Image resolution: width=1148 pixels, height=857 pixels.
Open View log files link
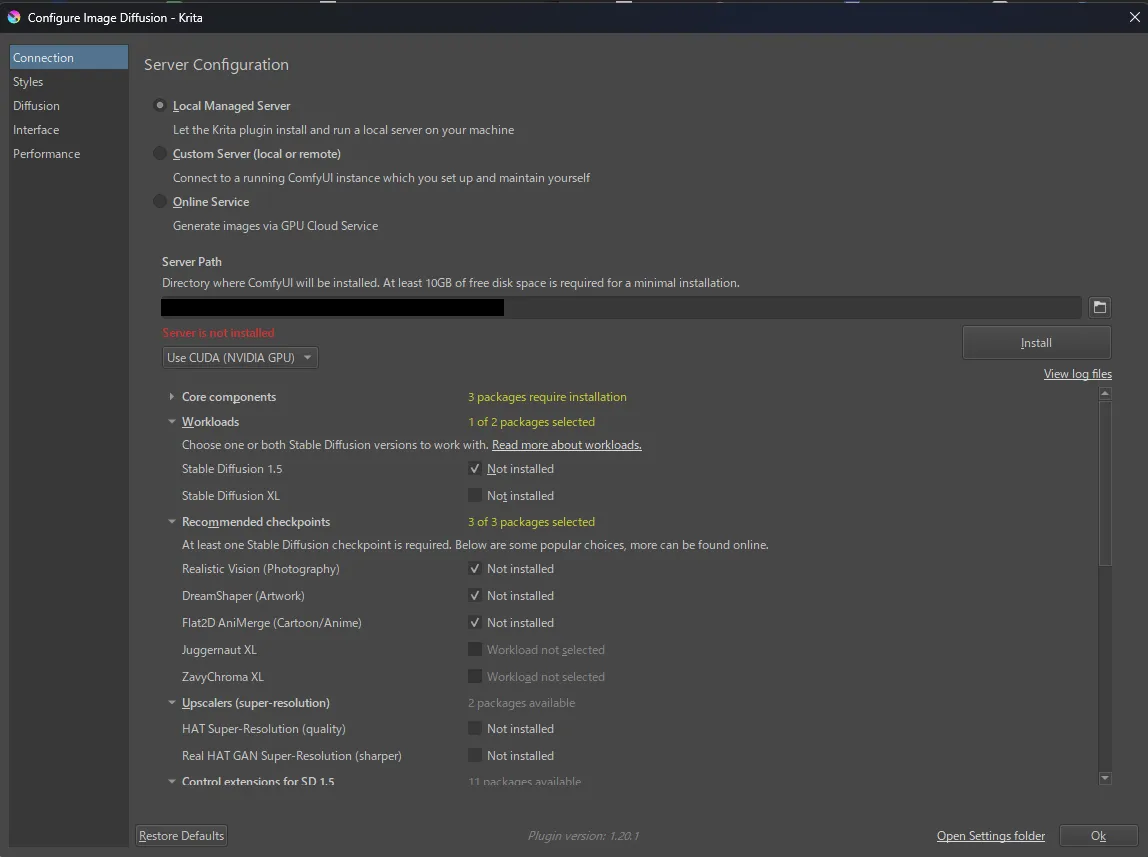1078,374
